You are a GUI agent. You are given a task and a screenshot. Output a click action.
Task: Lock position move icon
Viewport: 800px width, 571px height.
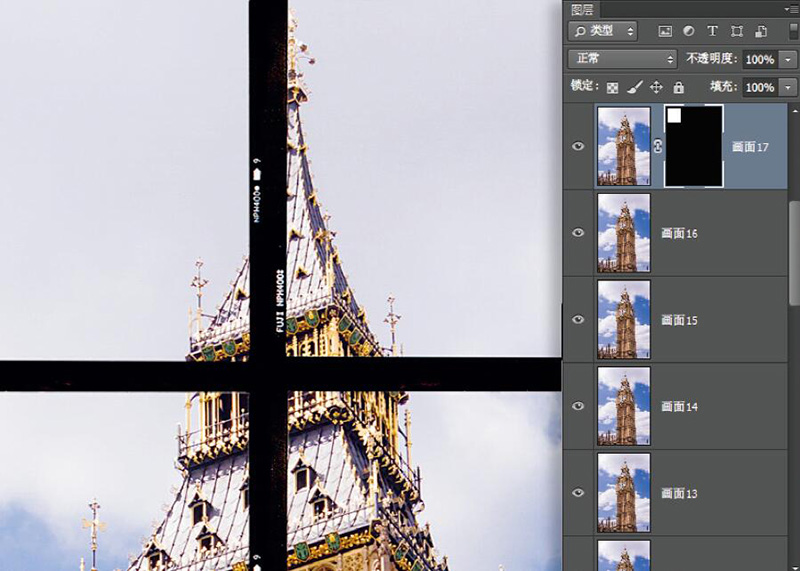pos(656,87)
